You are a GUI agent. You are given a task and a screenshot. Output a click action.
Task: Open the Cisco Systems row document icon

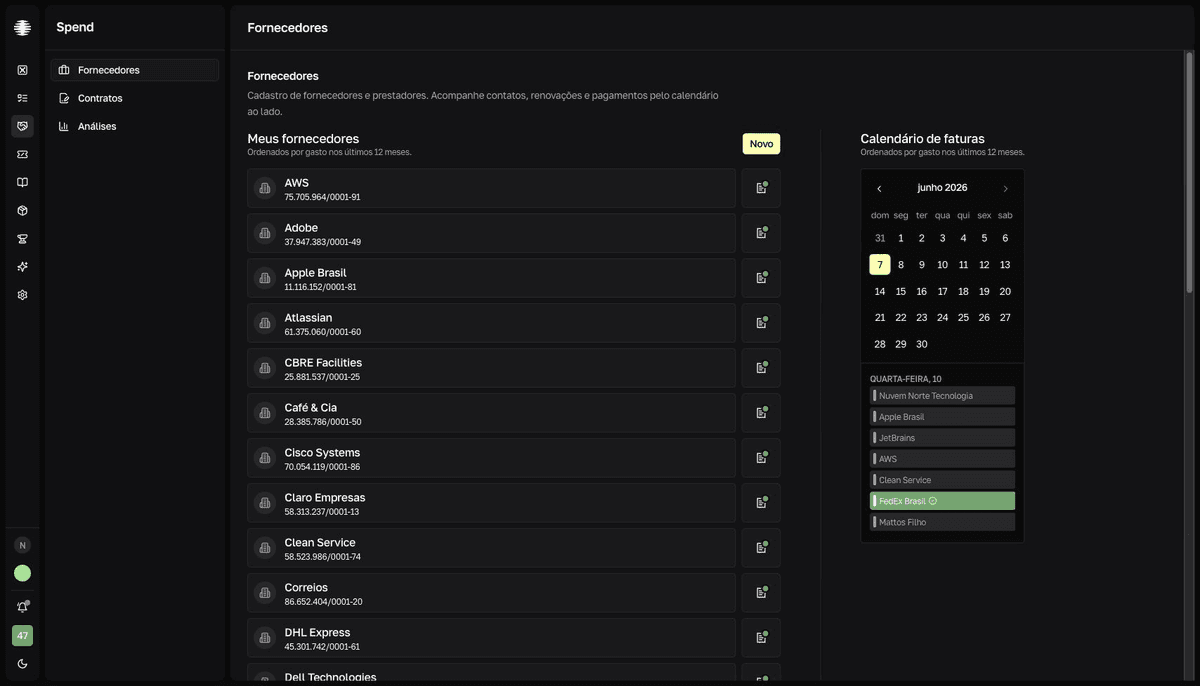pyautogui.click(x=761, y=458)
